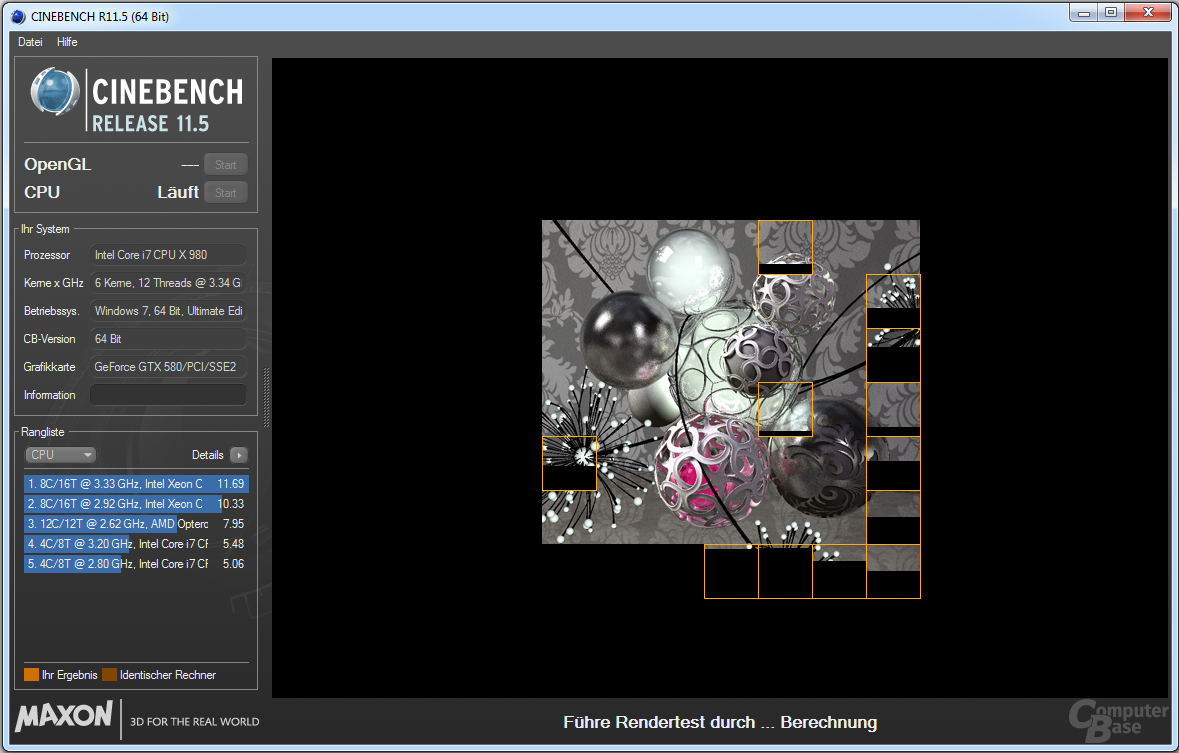The image size is (1179, 753).
Task: Select ranking entry 12C/12T AMD Opteron
Action: (x=136, y=524)
